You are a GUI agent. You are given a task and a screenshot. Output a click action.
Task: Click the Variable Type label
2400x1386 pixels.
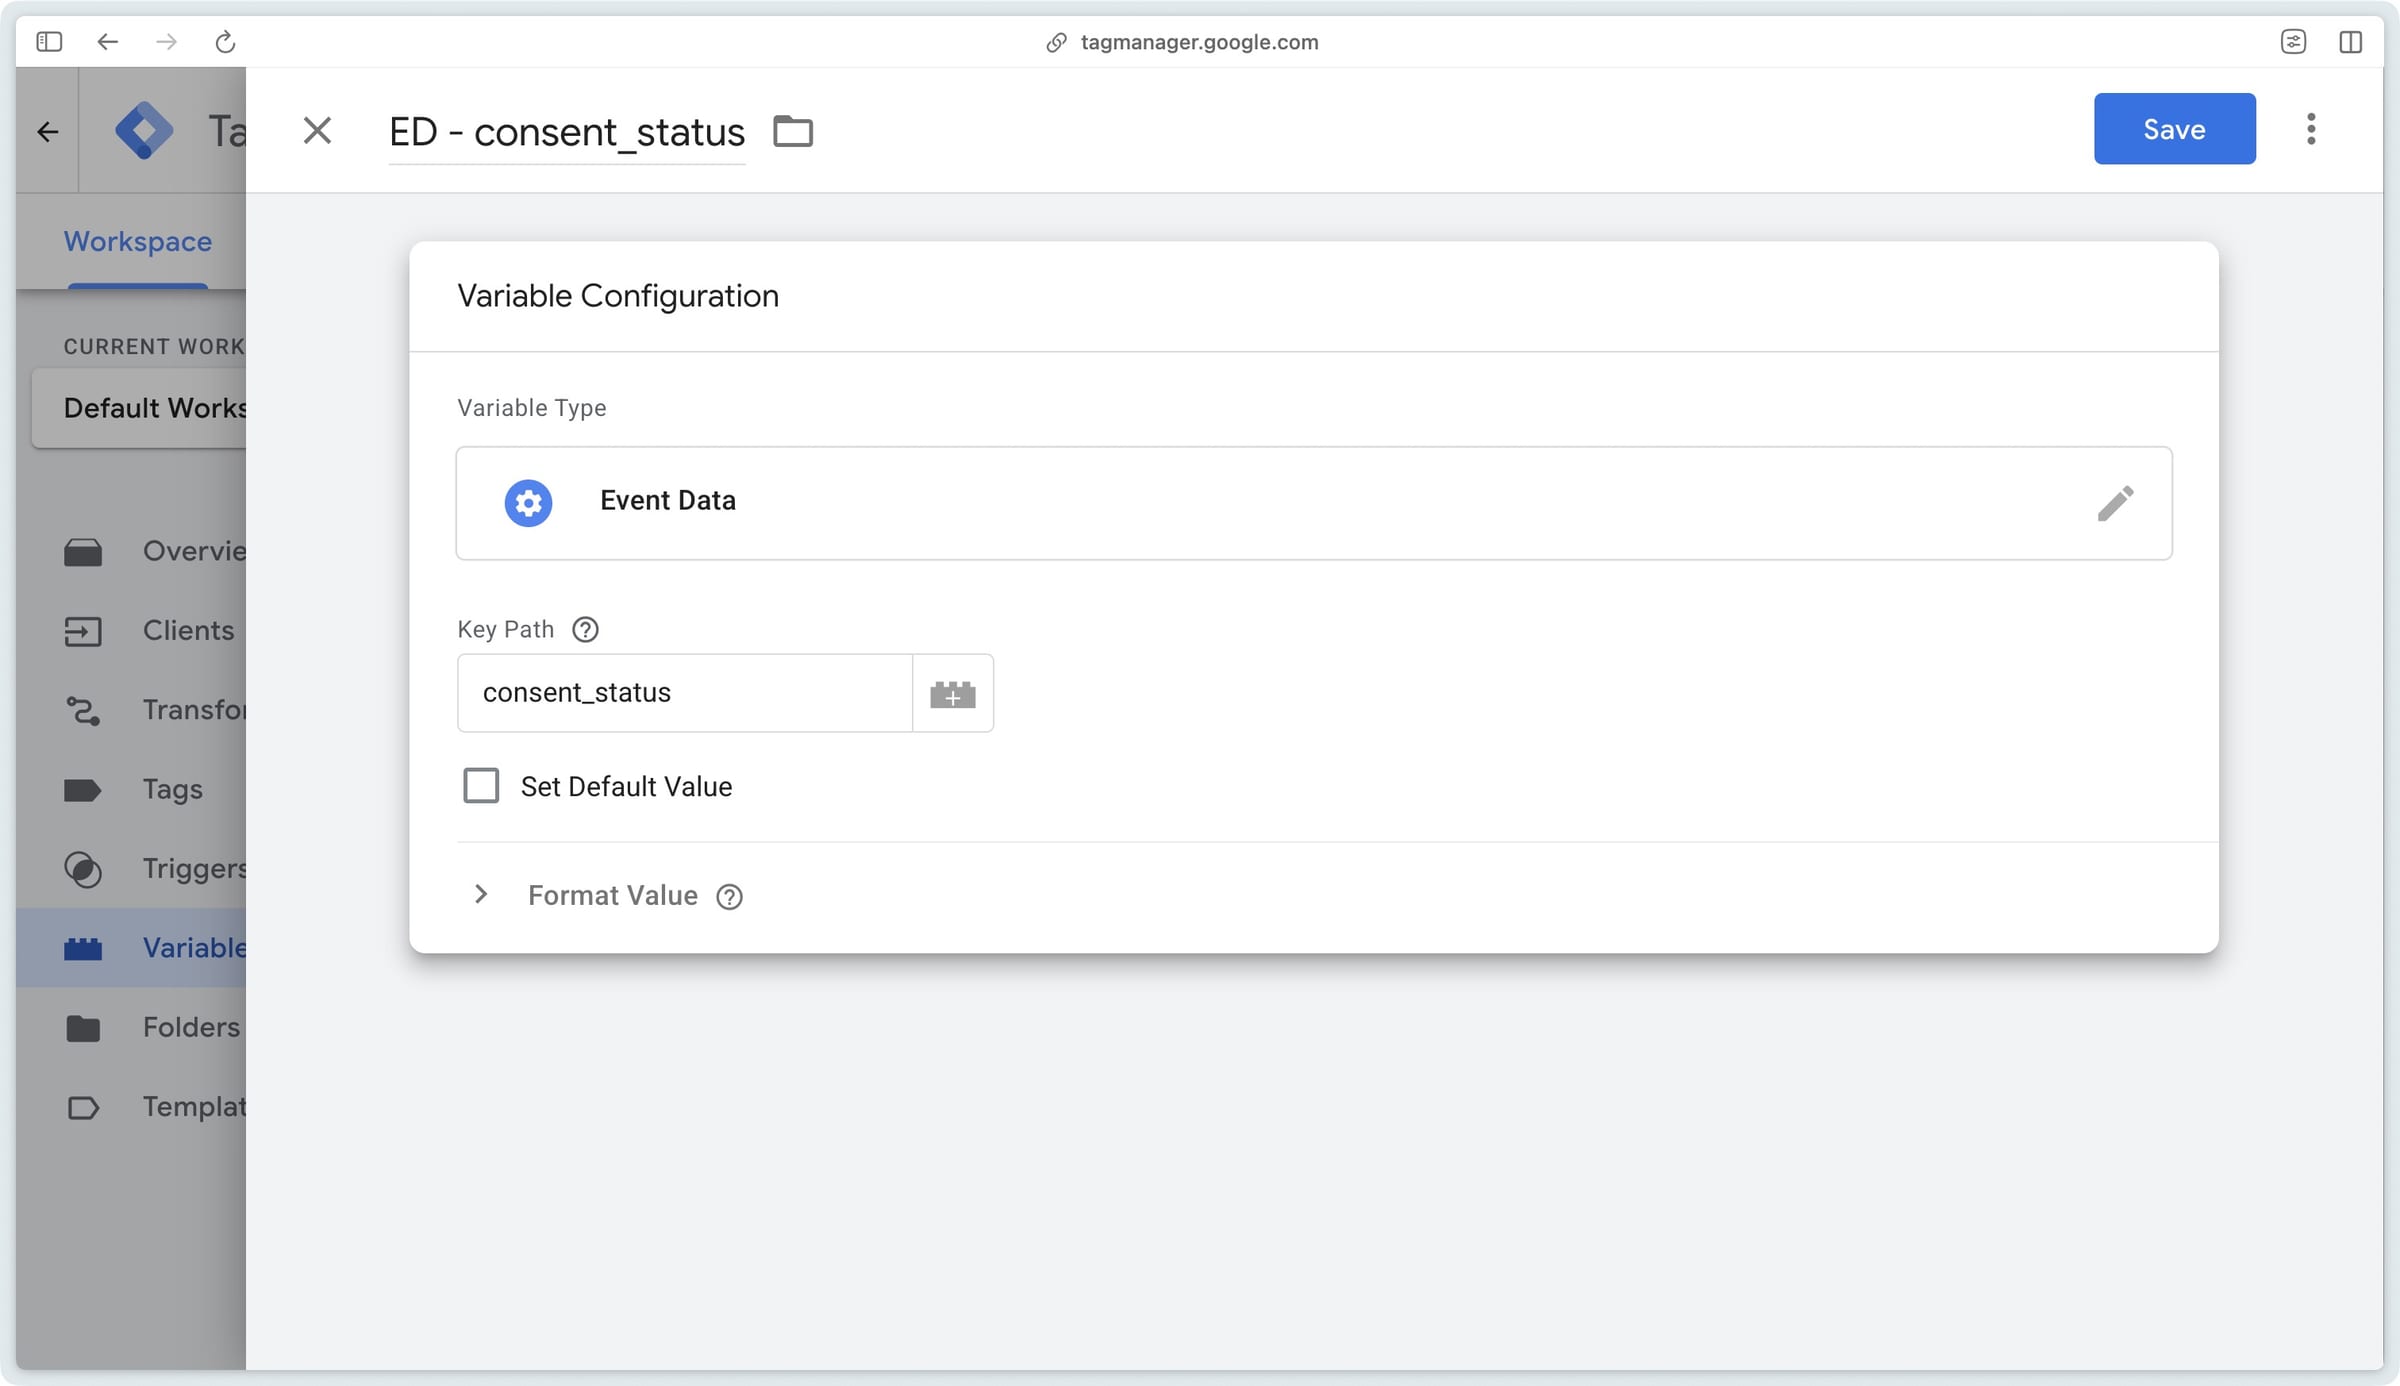pos(531,408)
